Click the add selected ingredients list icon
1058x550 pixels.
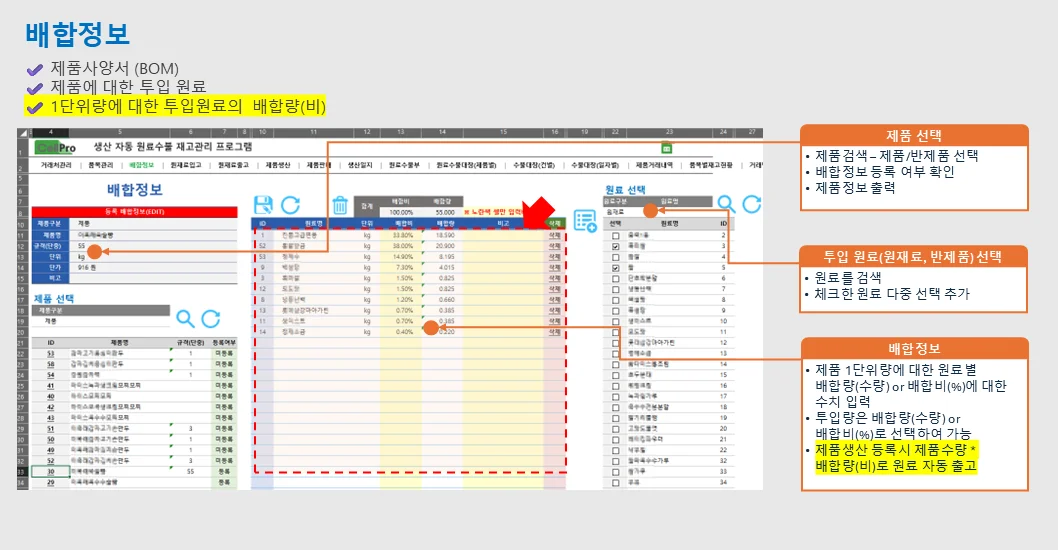click(x=585, y=222)
